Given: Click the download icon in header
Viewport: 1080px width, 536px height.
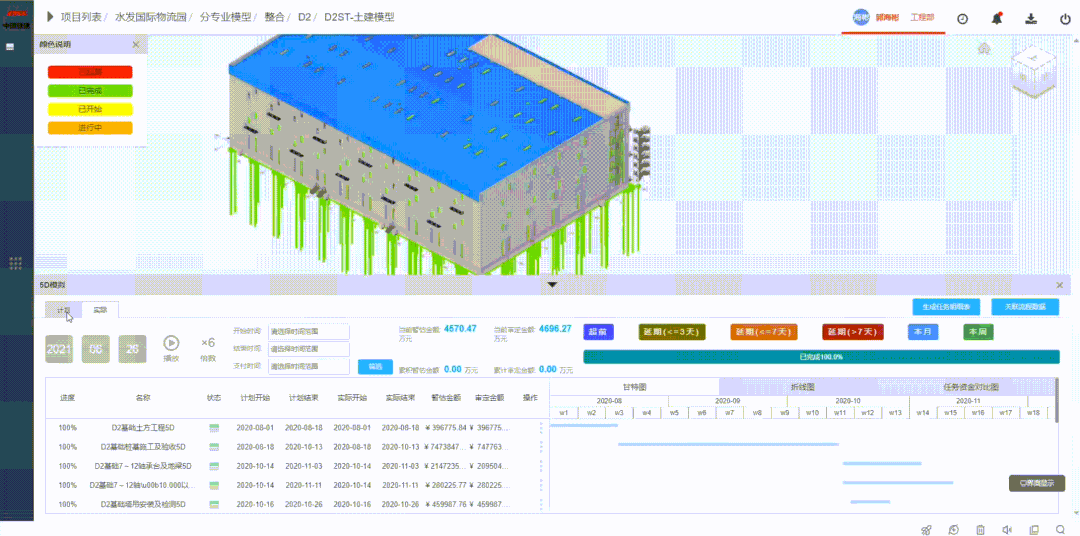Looking at the screenshot, I should [x=1030, y=19].
